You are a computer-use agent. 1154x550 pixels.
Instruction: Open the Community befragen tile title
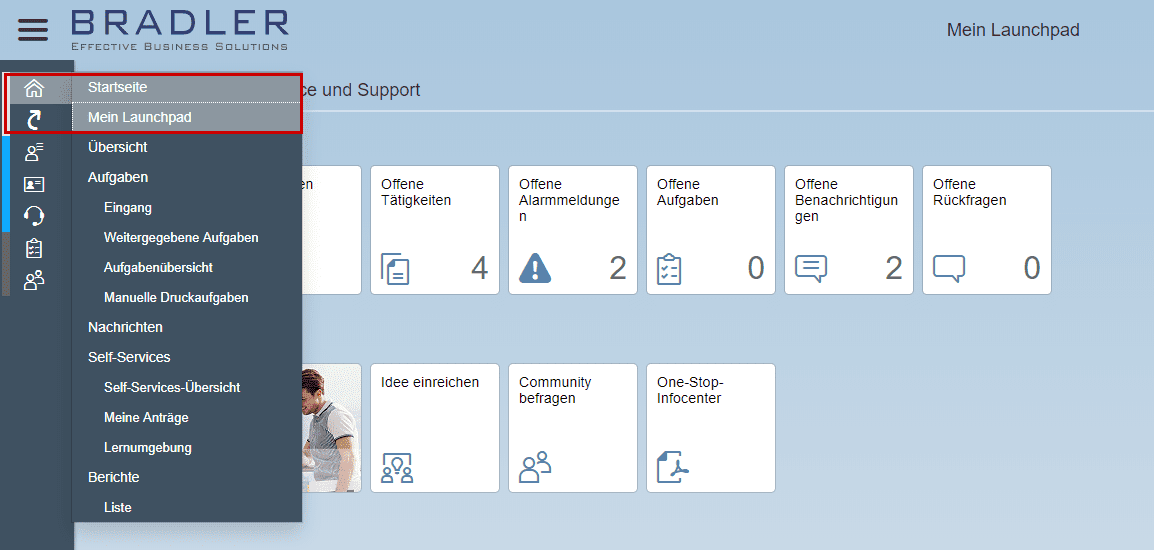tap(555, 391)
